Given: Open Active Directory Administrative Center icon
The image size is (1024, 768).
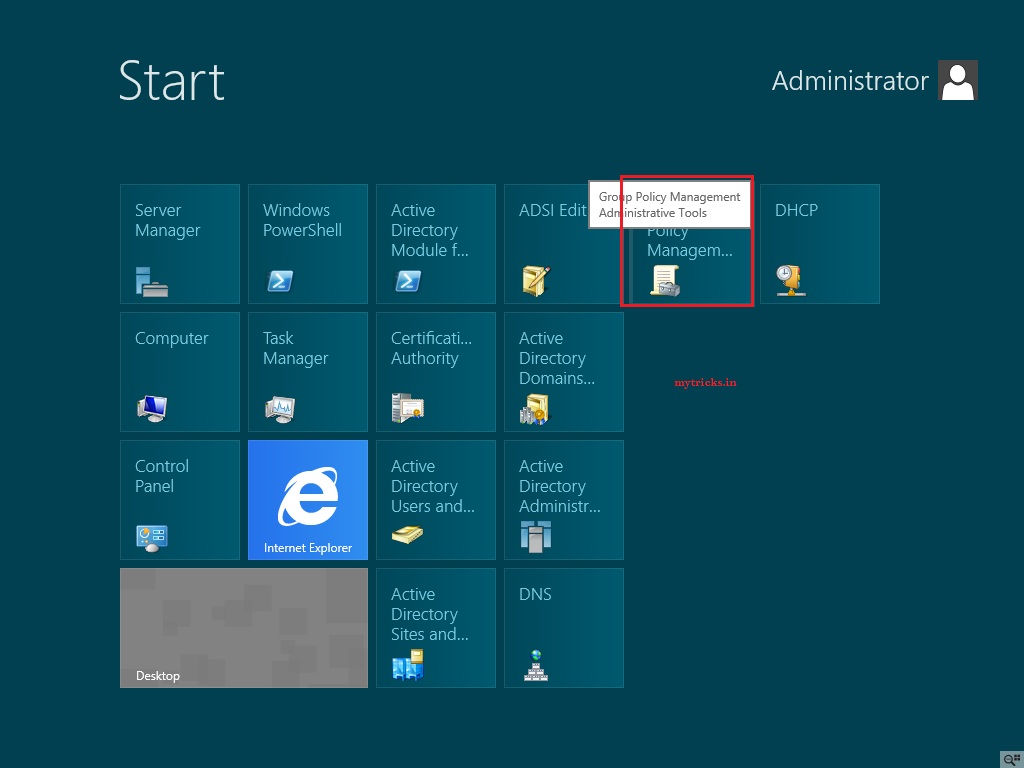Looking at the screenshot, I should [x=536, y=537].
